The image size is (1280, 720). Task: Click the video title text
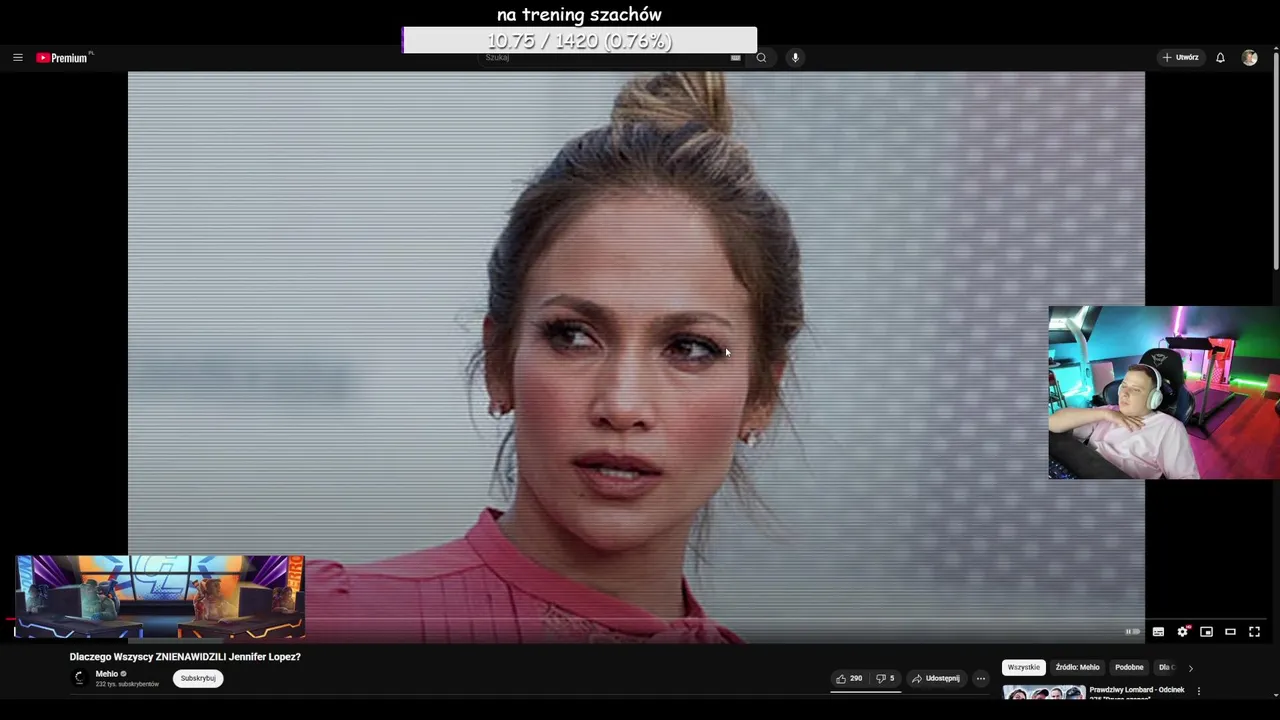point(185,657)
